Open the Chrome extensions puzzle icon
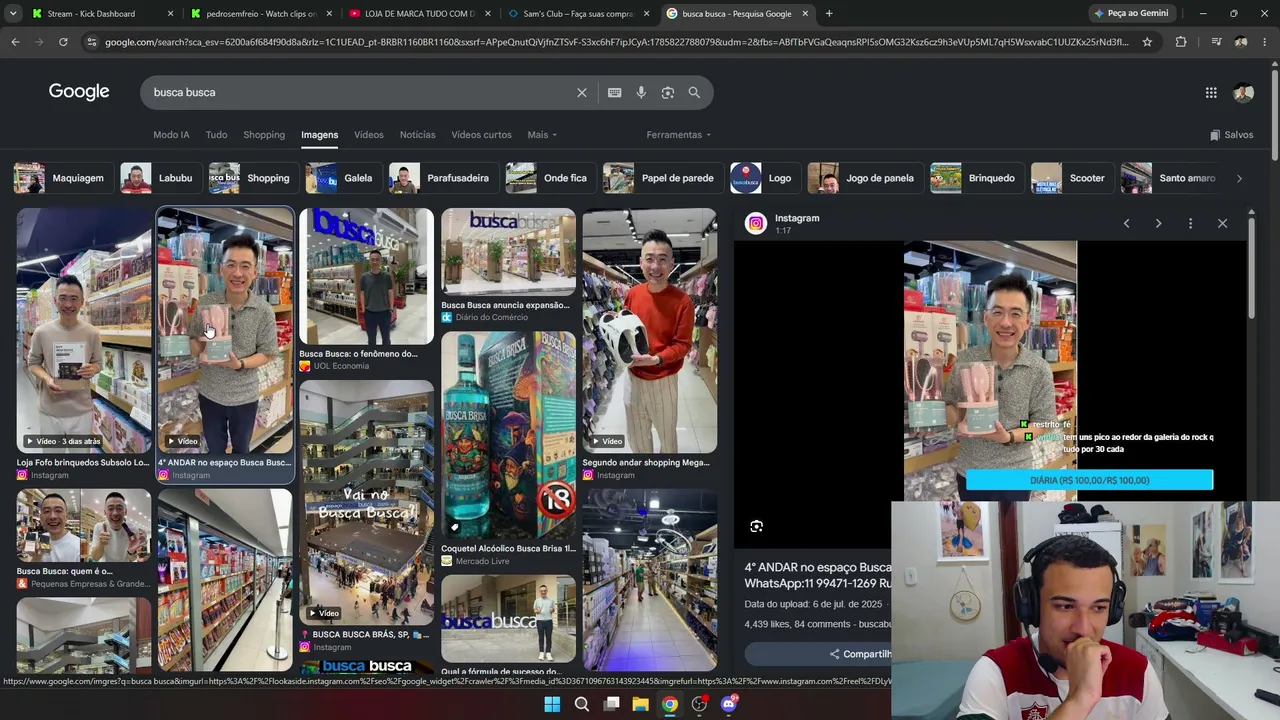The height and width of the screenshot is (720, 1280). [1181, 42]
